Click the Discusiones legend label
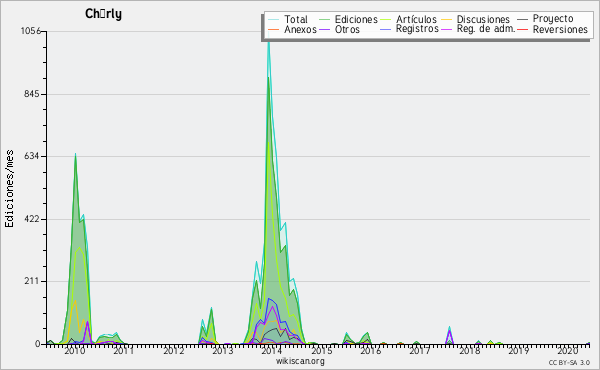Screen dimensions: 600x370 483,19
